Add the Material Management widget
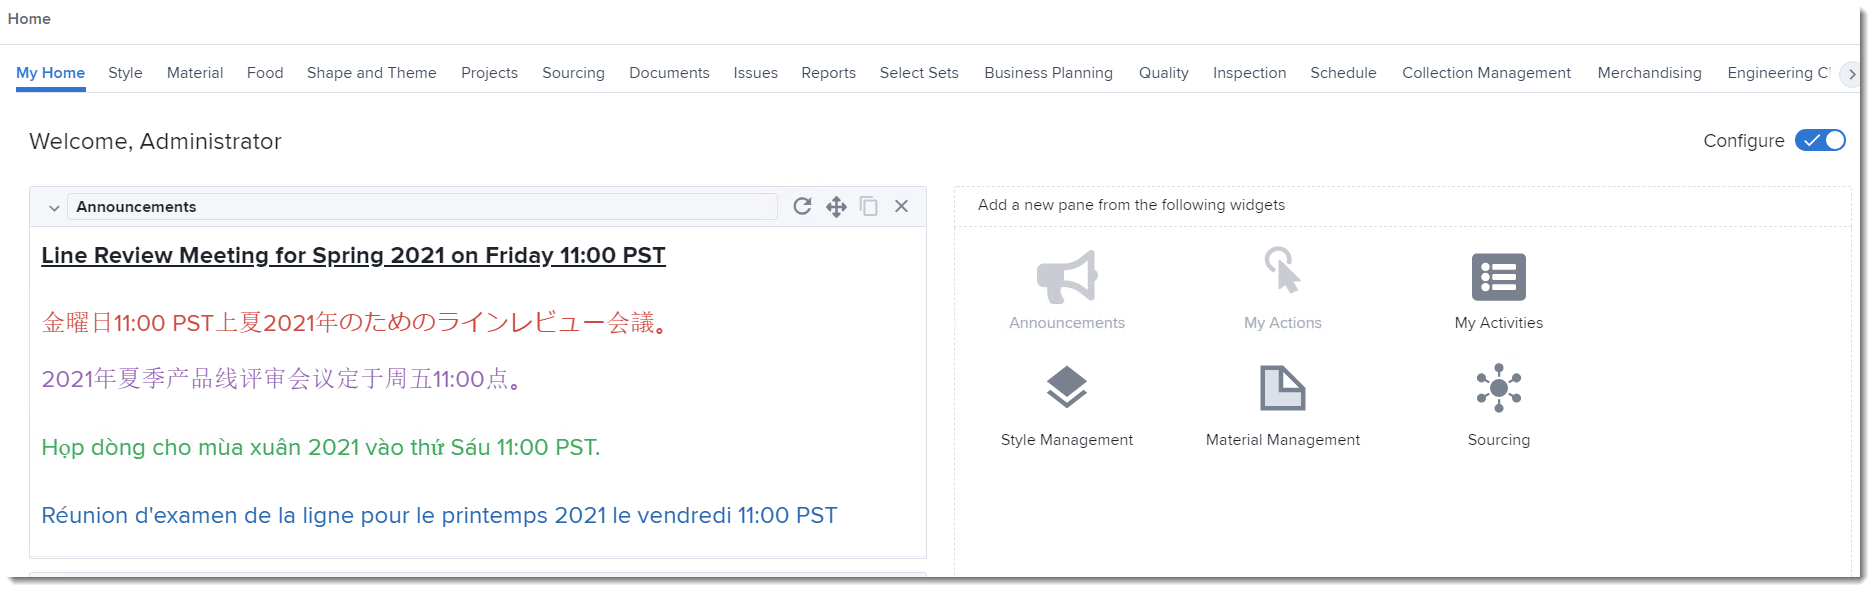Screen dimensions: 1875x592 point(1282,389)
